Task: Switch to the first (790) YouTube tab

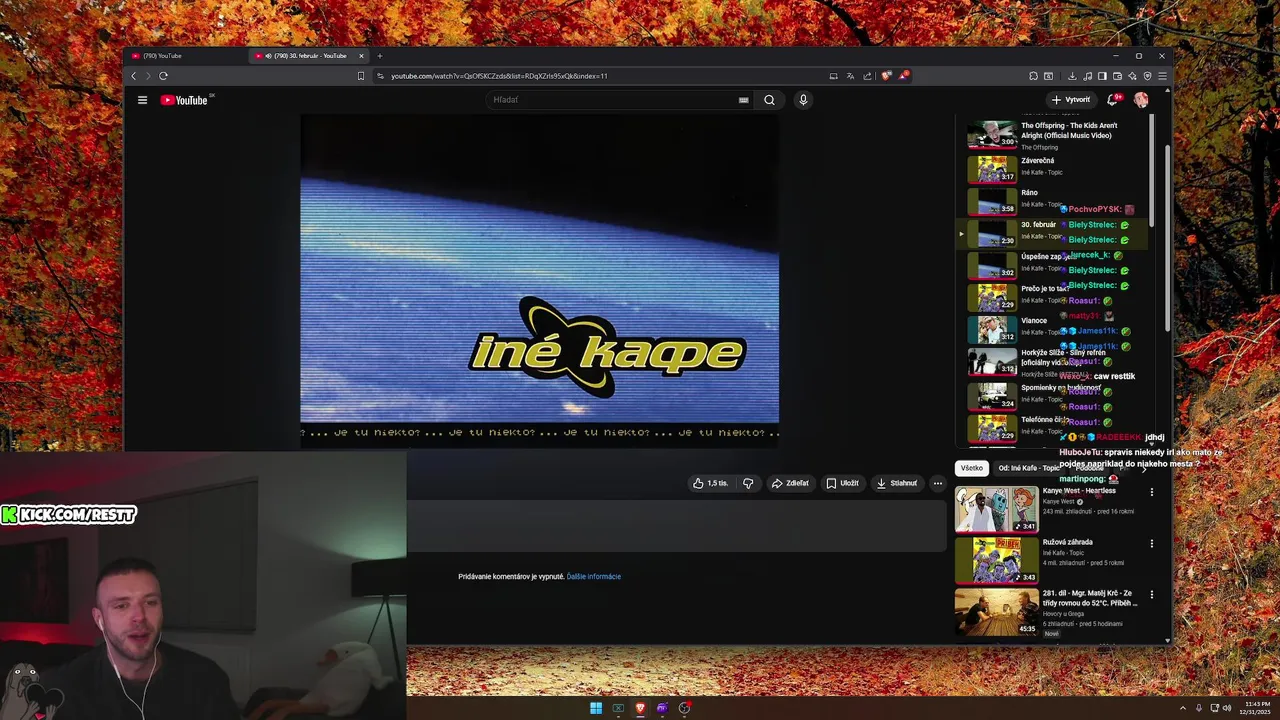Action: click(x=186, y=56)
